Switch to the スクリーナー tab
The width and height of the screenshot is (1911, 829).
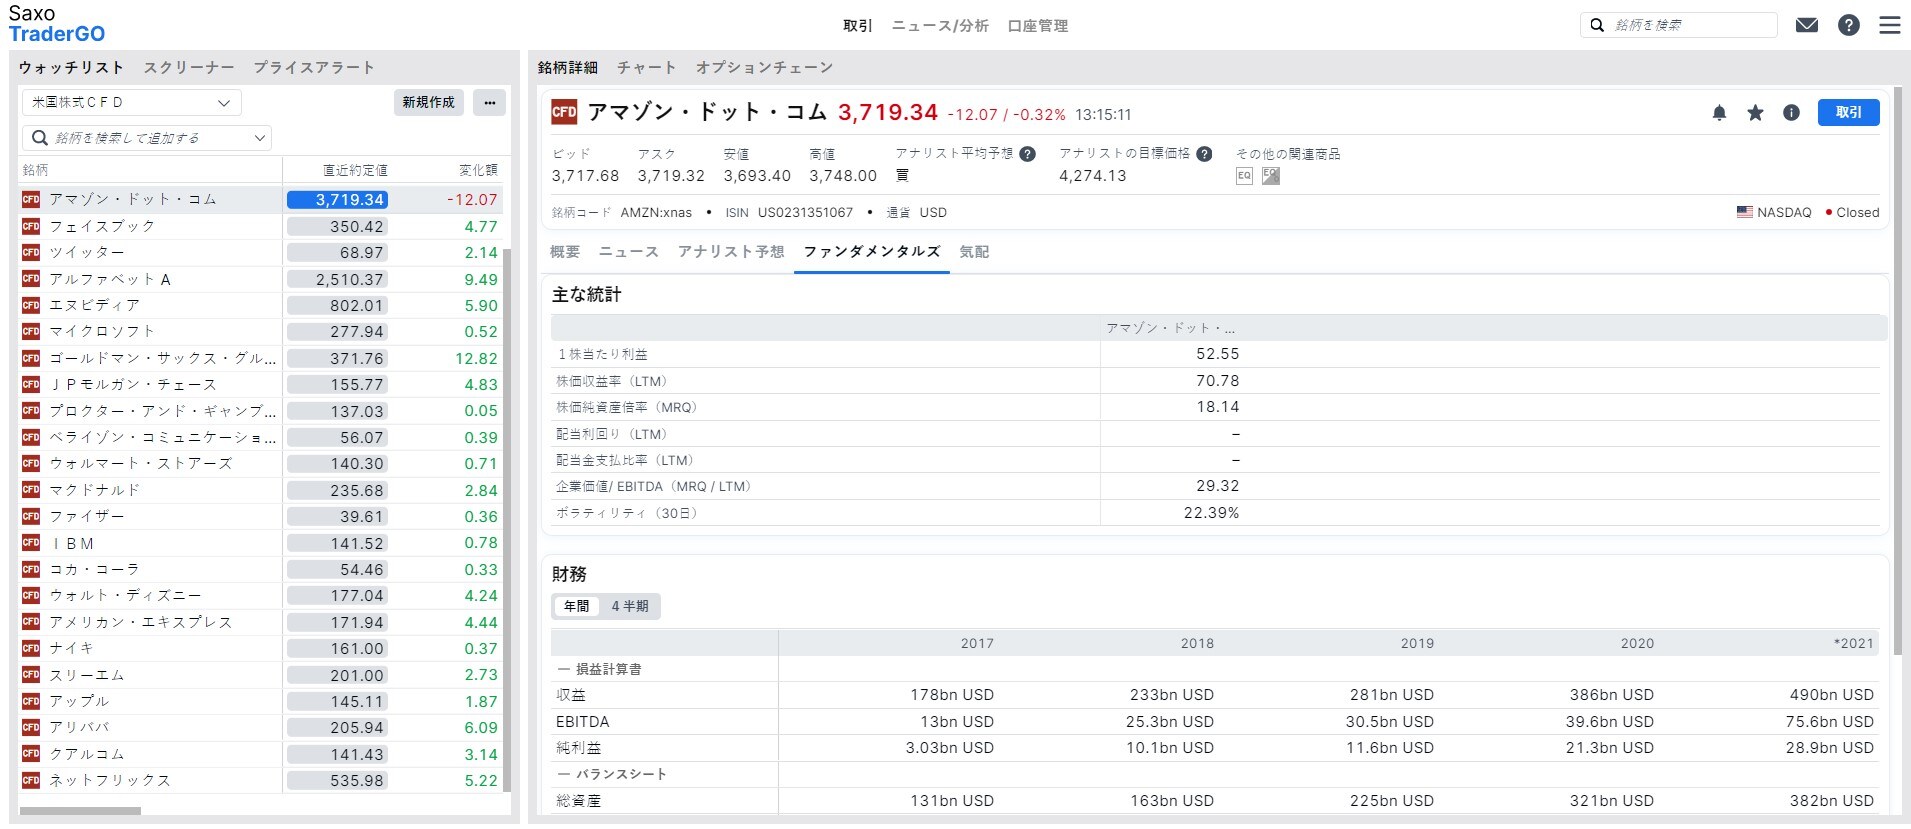189,68
